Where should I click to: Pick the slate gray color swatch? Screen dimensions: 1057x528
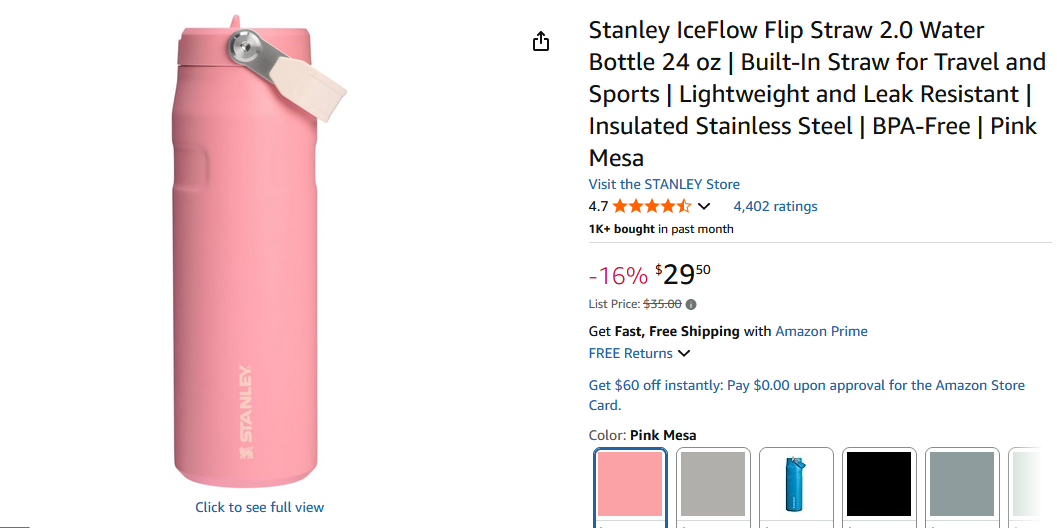(x=961, y=484)
